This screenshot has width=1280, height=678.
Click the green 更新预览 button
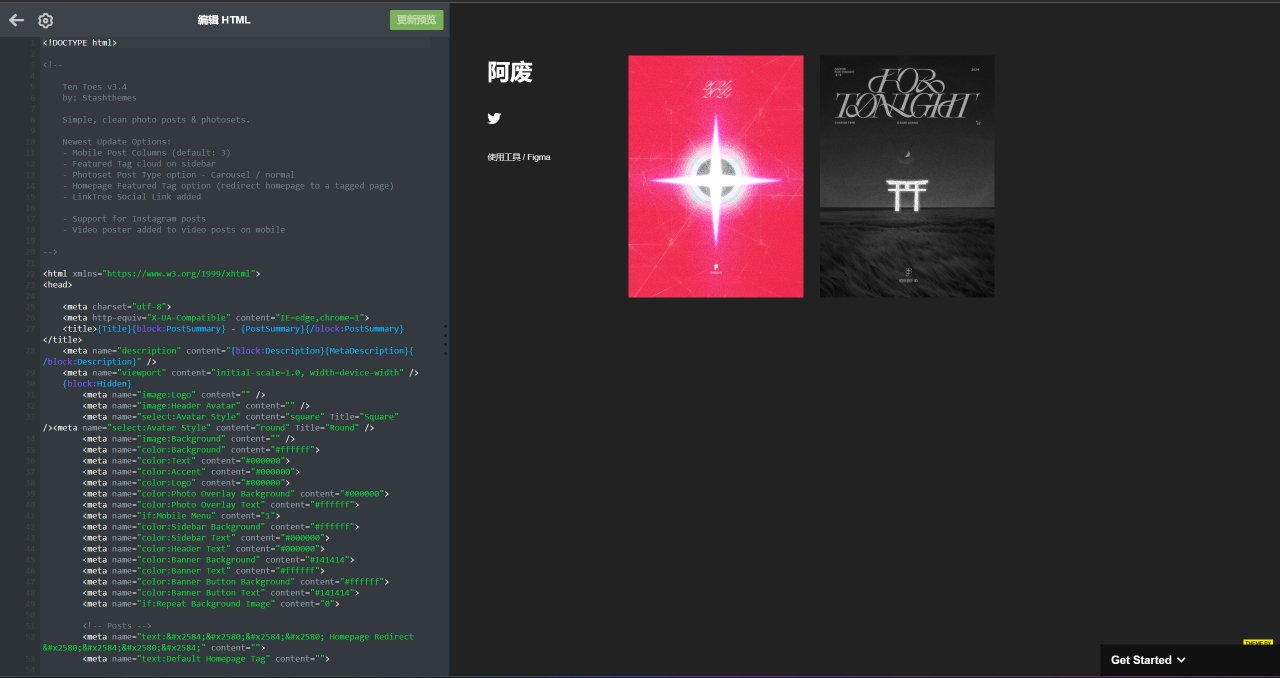(416, 20)
